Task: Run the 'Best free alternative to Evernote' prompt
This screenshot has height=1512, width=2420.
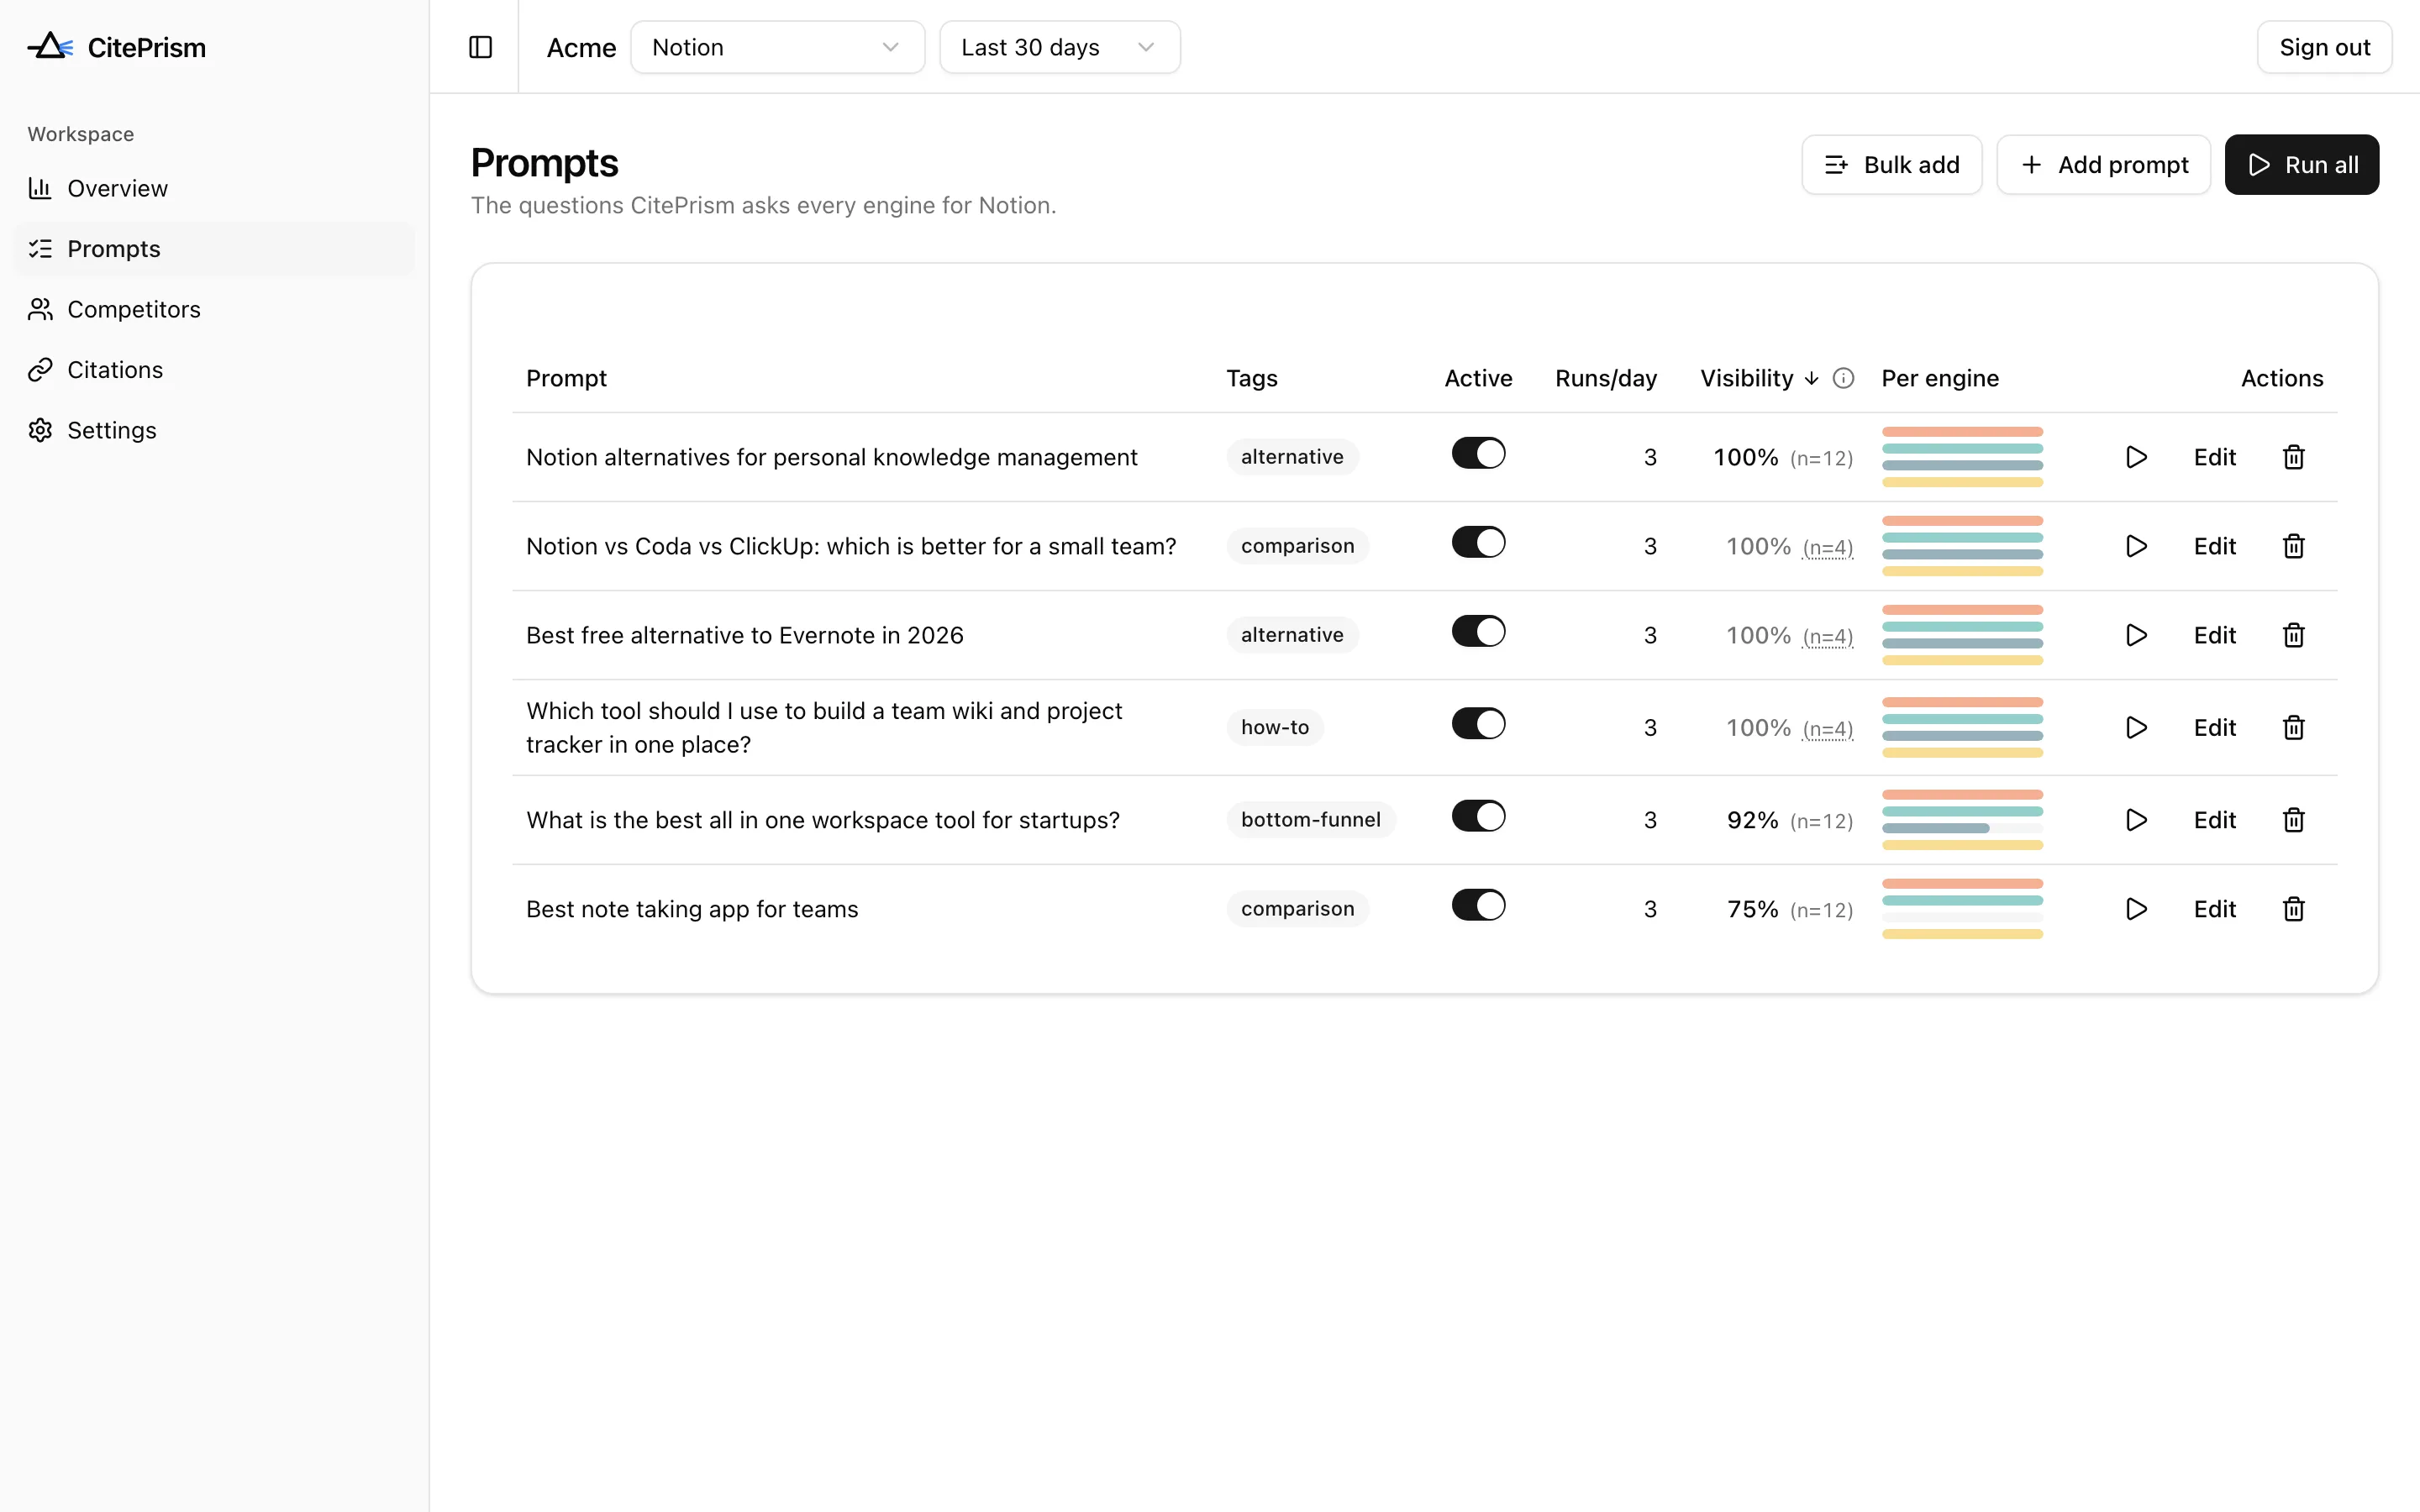Action: [2135, 635]
